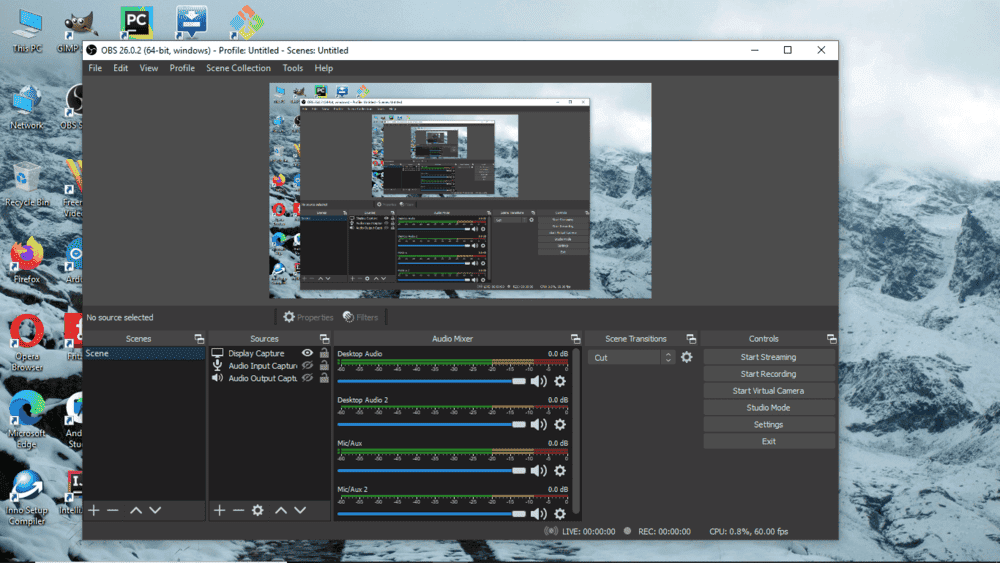Mute the Desktop Audio 2 speaker
The width and height of the screenshot is (1000, 563).
point(539,425)
